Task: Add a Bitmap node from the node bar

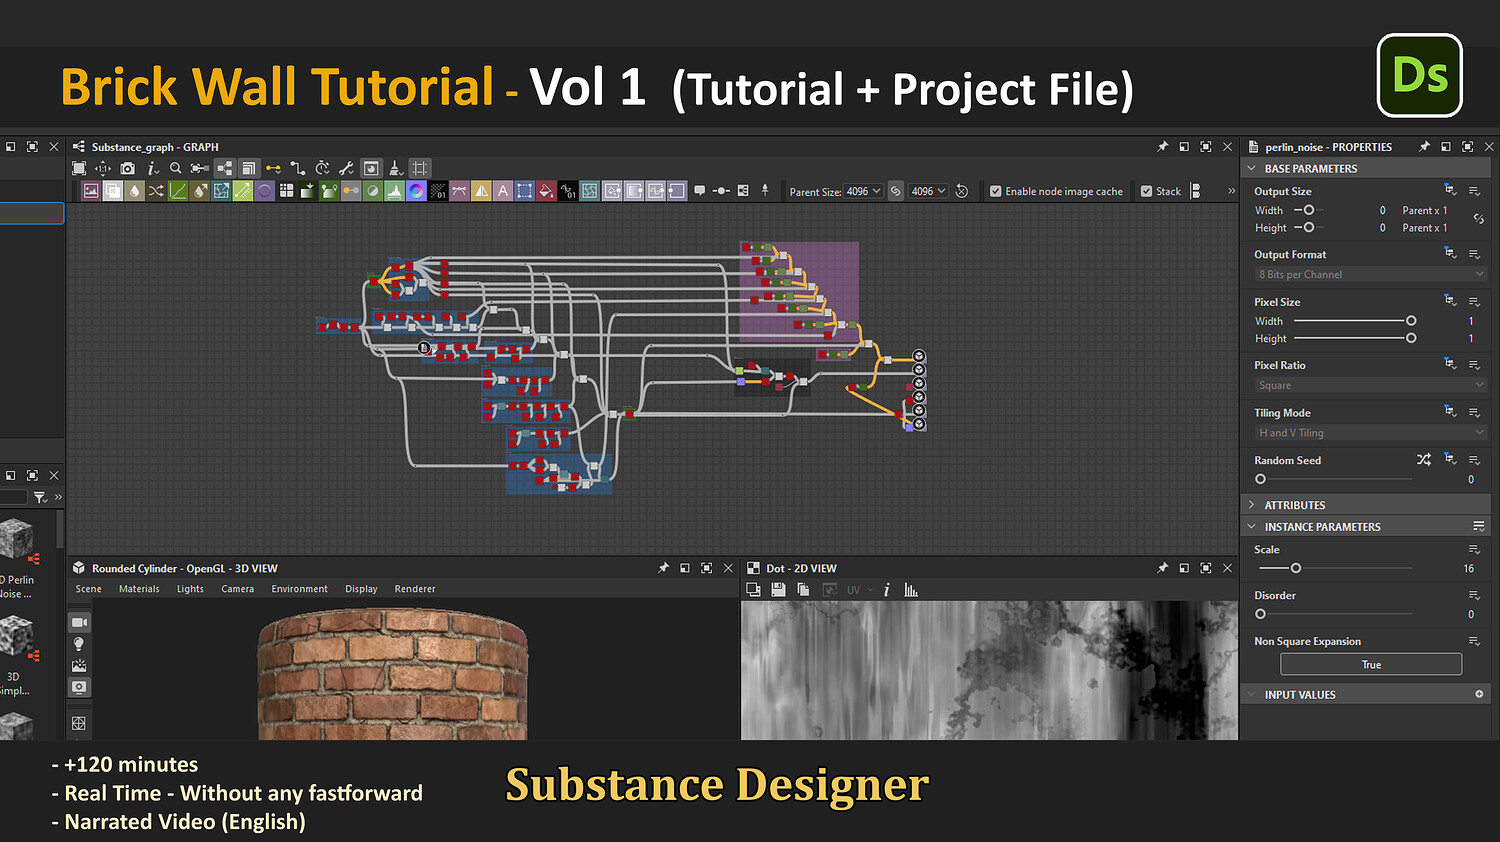Action: pos(91,191)
